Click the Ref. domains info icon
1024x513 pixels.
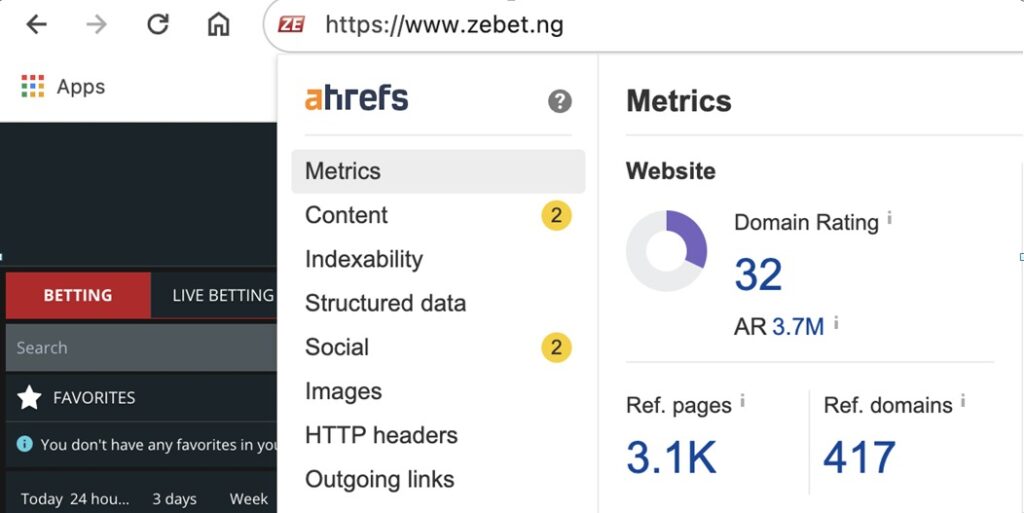963,401
